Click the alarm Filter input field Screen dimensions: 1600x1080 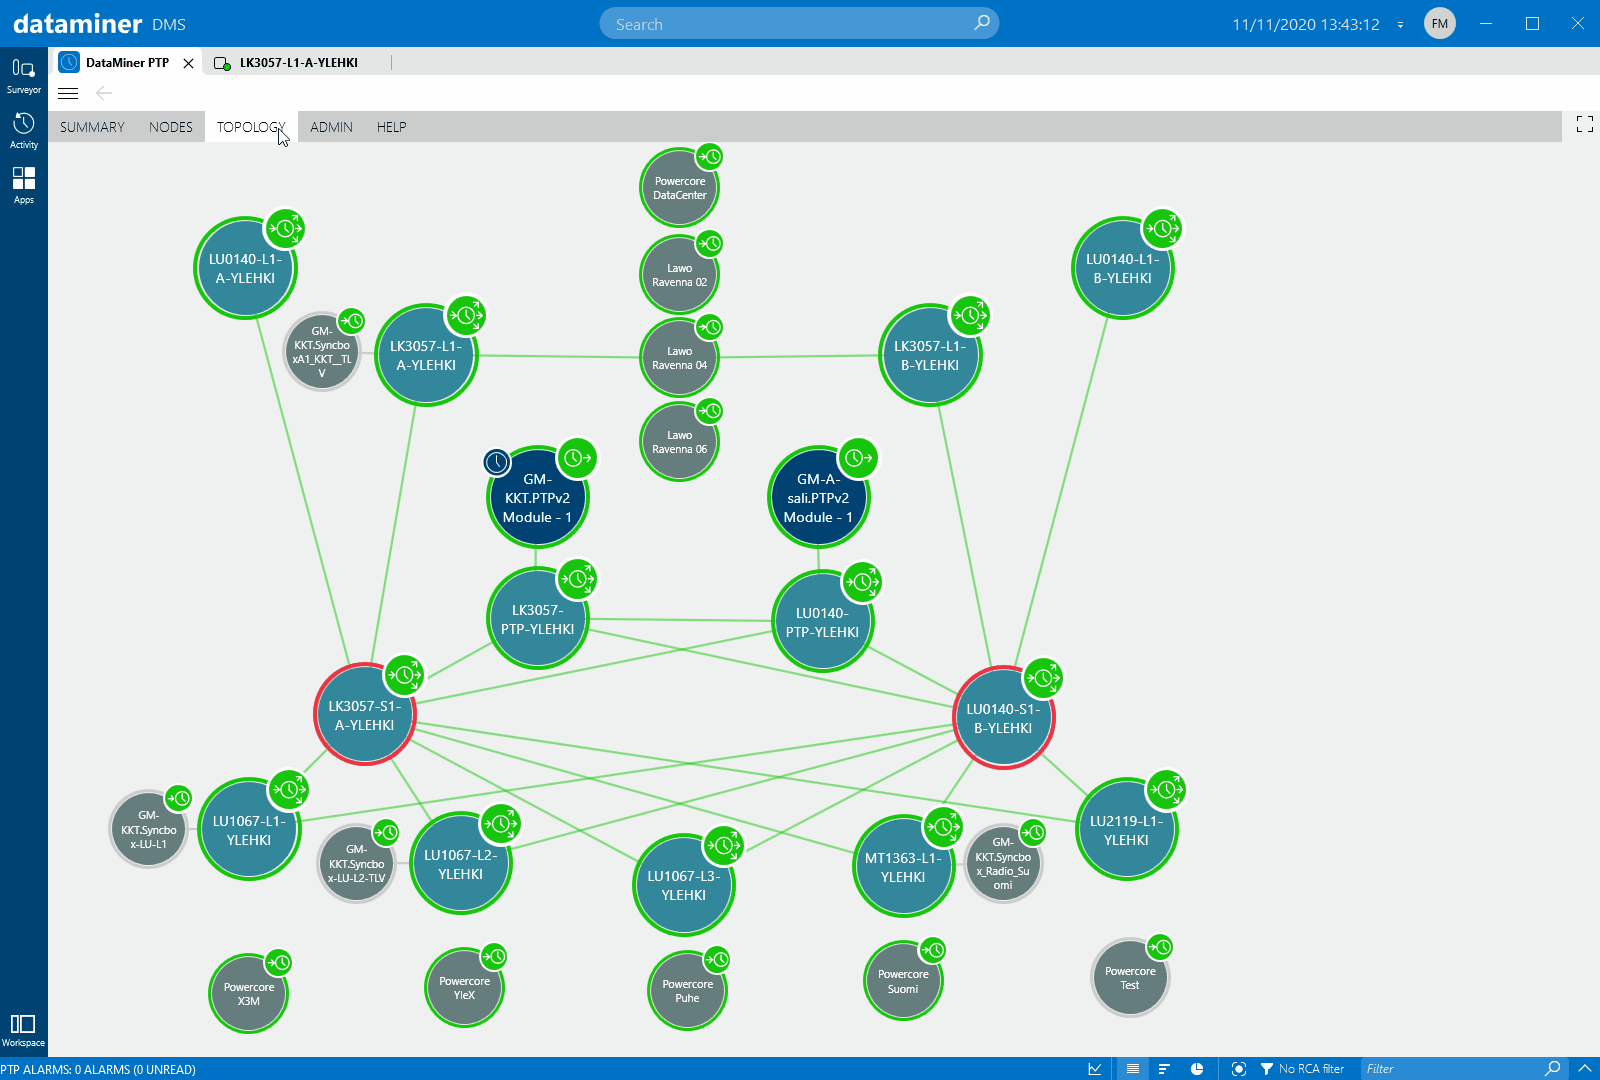point(1450,1069)
